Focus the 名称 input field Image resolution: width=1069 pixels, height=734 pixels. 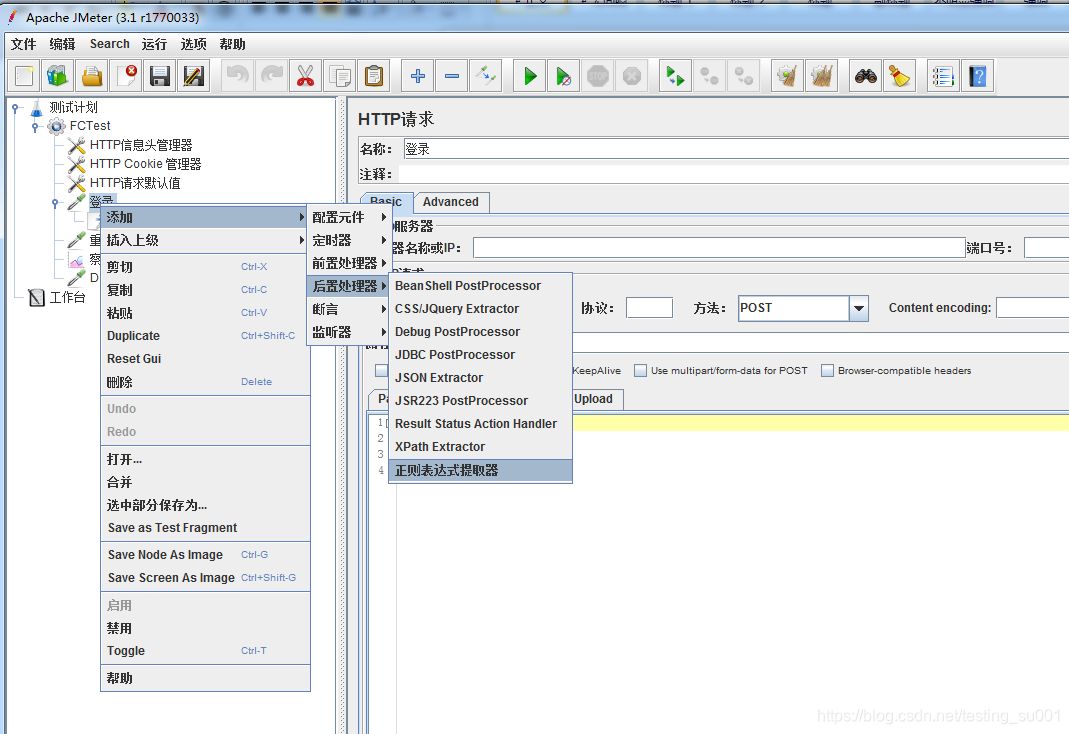pyautogui.click(x=736, y=149)
